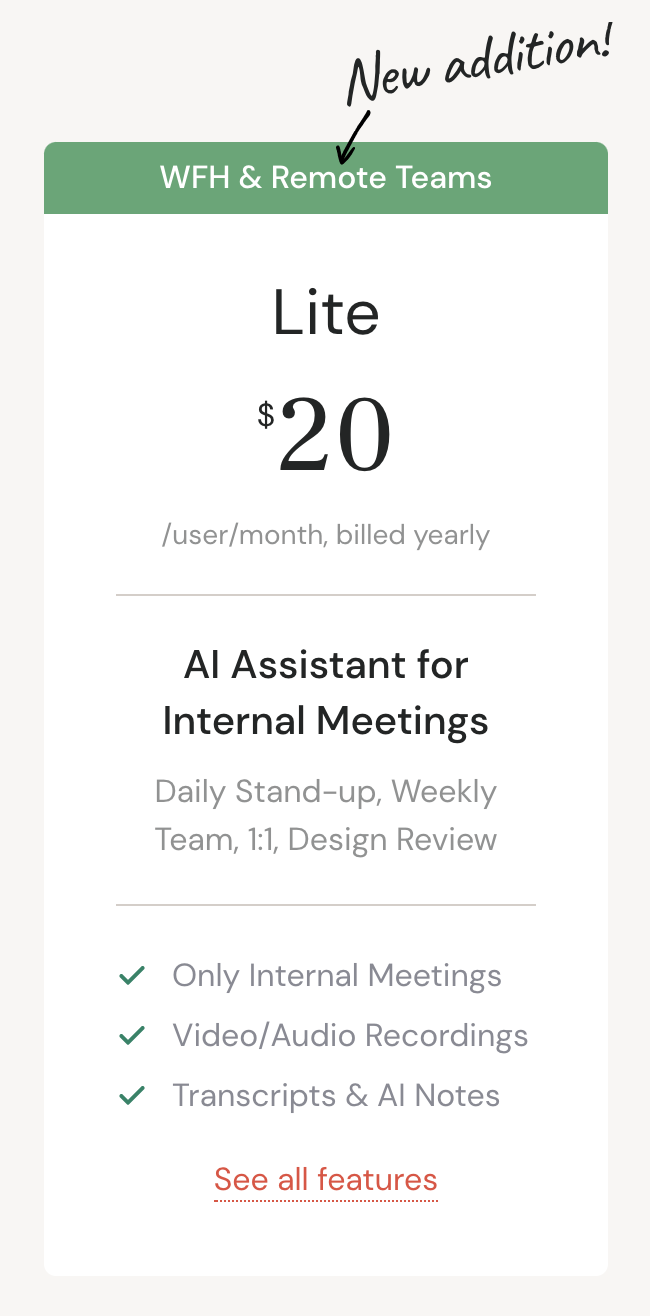Click the Daily Stand-up, Weekly Team, 1:1, Design Review description

pos(326,815)
